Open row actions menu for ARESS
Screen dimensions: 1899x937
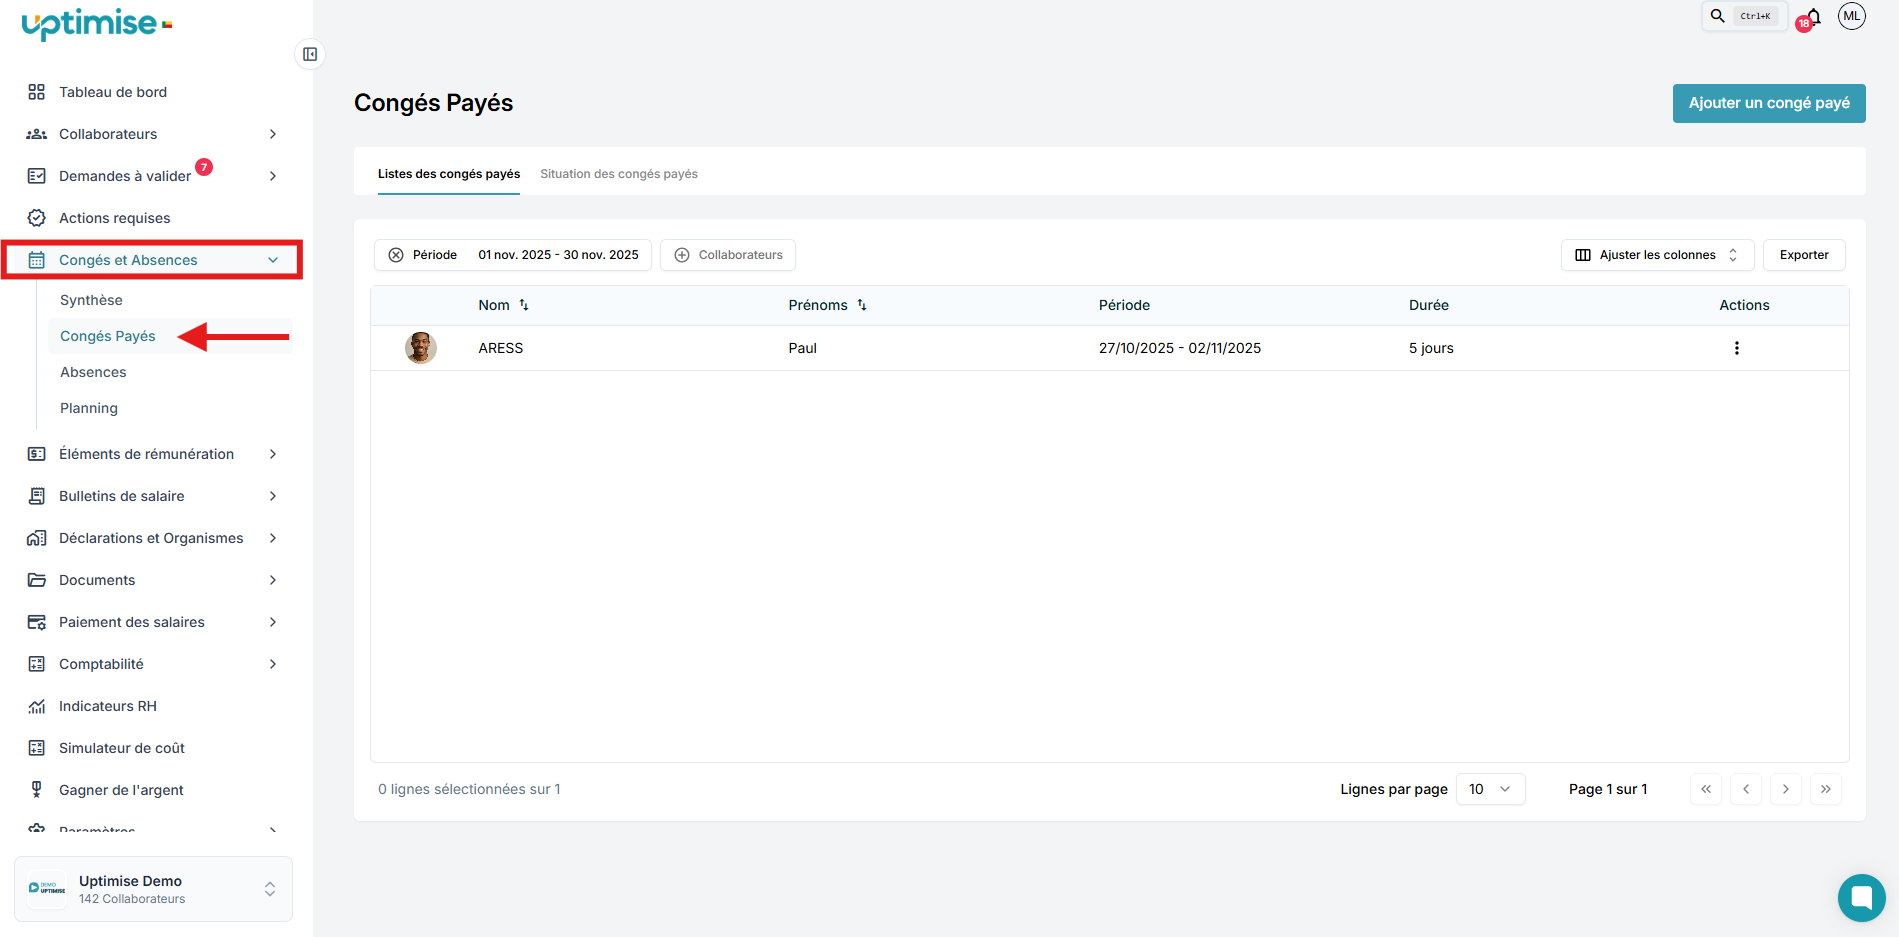(x=1736, y=348)
